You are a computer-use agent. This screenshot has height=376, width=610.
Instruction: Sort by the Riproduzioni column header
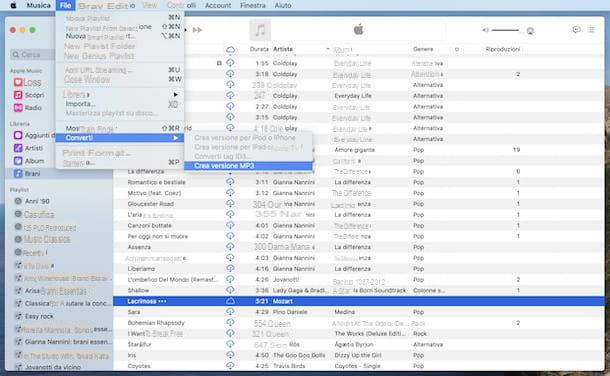[503, 49]
